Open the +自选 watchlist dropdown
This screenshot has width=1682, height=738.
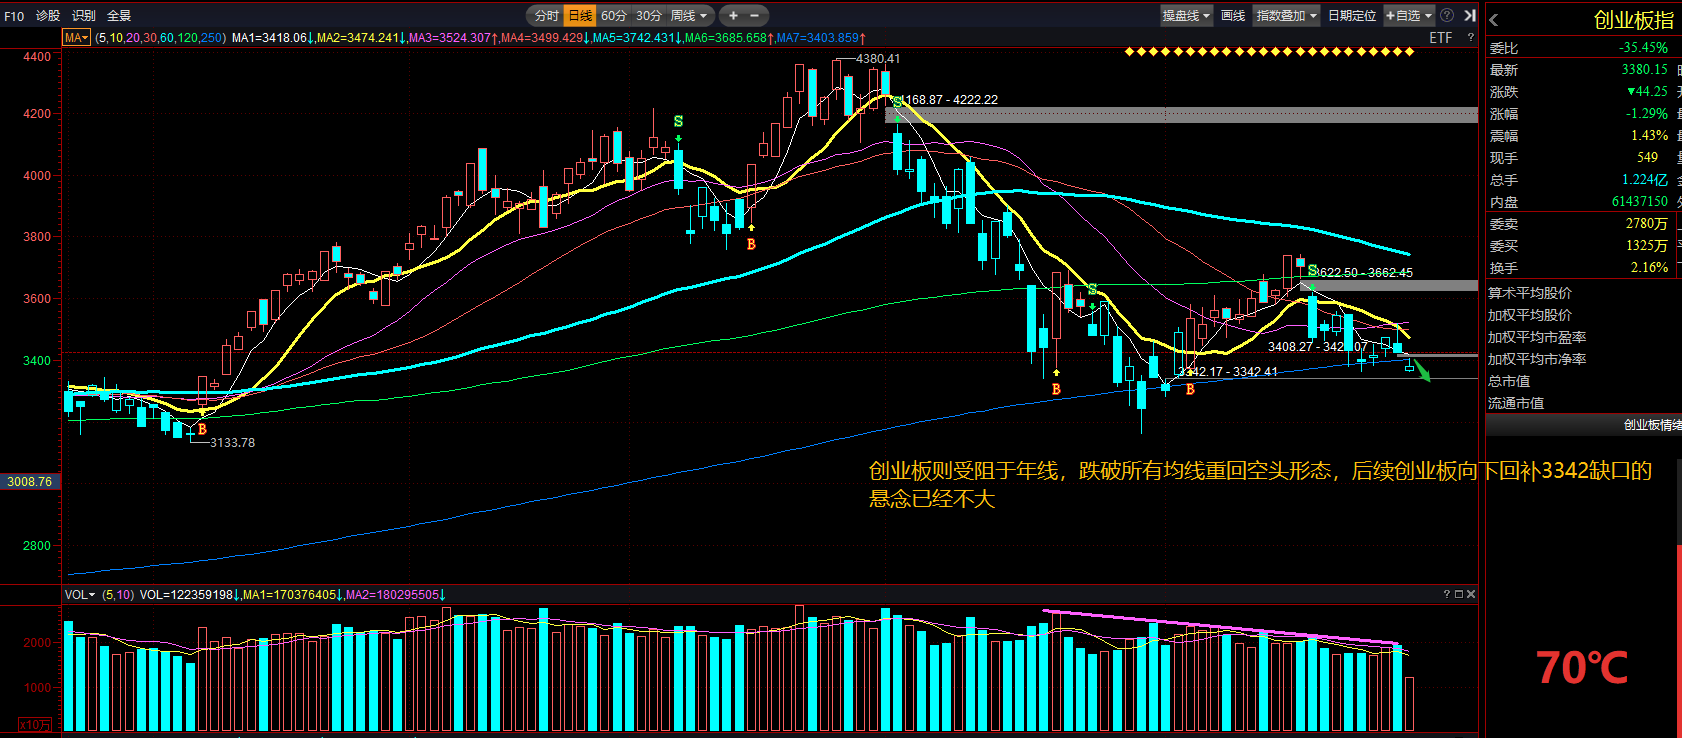click(1409, 16)
